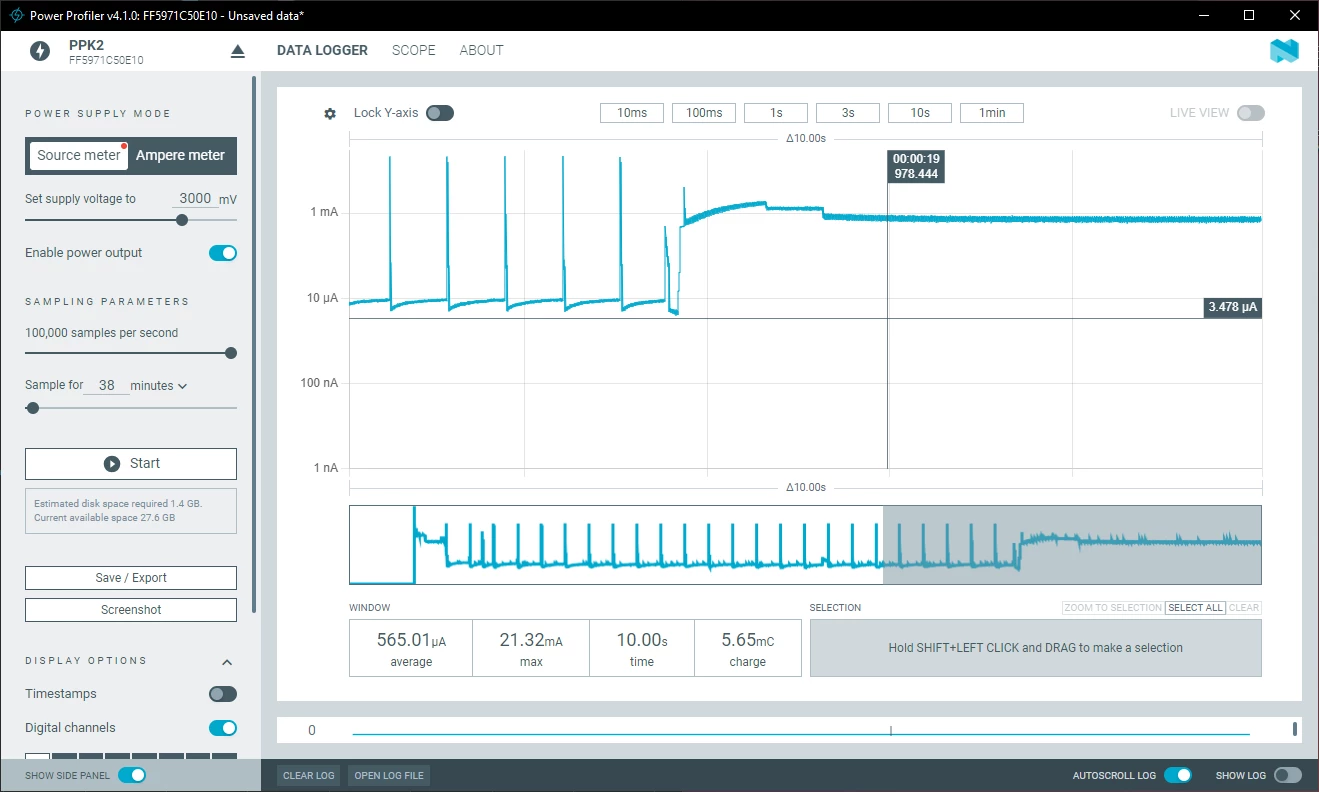Open the Data Logger tab
1319x792 pixels.
(x=322, y=50)
